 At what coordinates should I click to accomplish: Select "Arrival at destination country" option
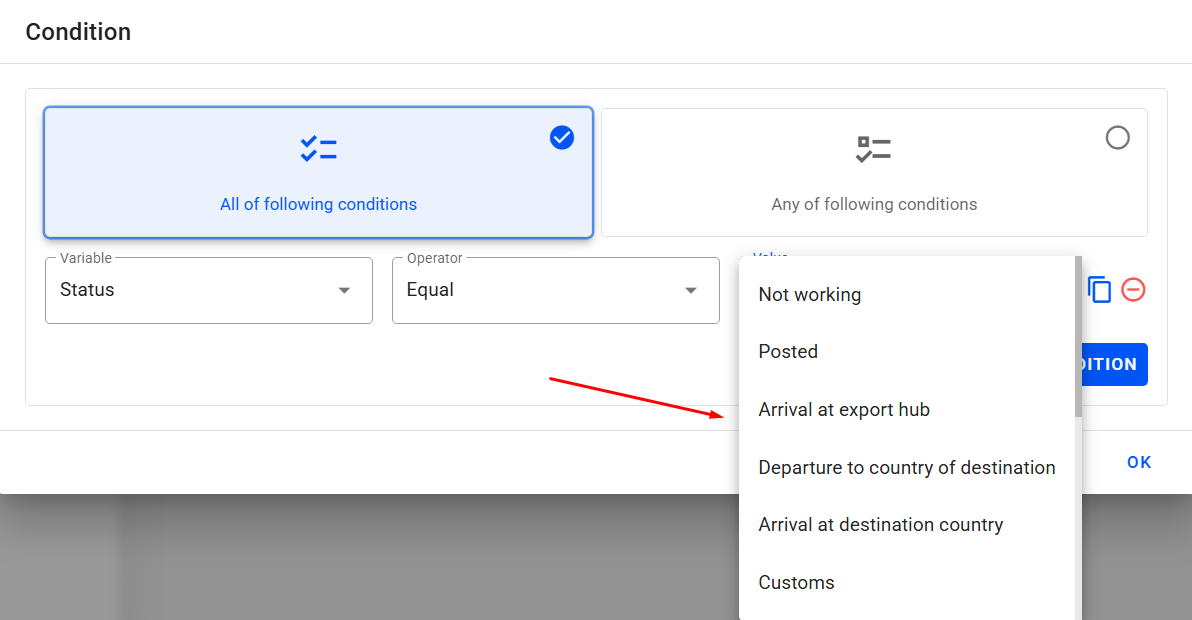880,525
